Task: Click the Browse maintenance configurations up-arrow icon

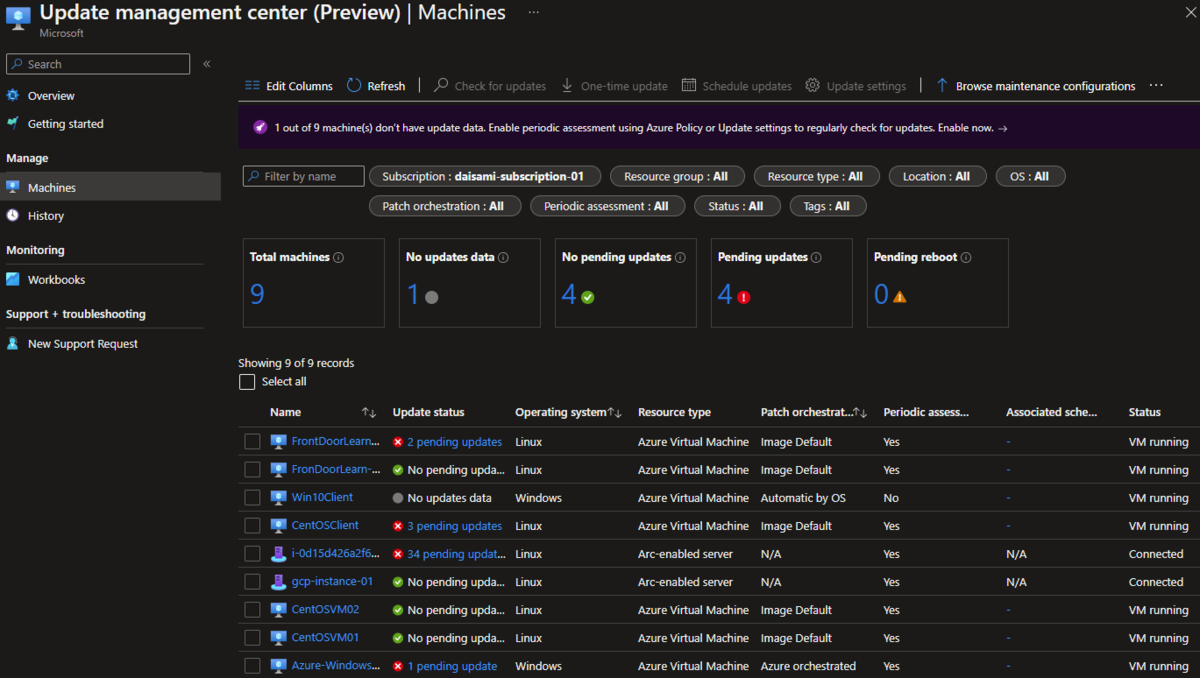Action: click(x=942, y=86)
